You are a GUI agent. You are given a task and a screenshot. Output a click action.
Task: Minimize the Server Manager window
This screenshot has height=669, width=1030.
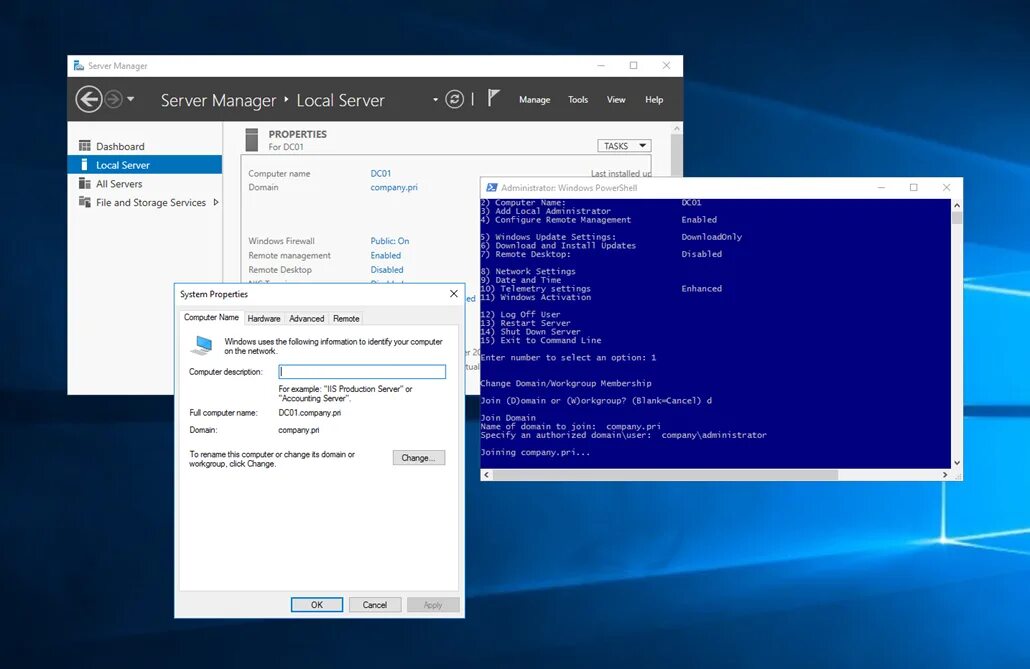pos(601,66)
